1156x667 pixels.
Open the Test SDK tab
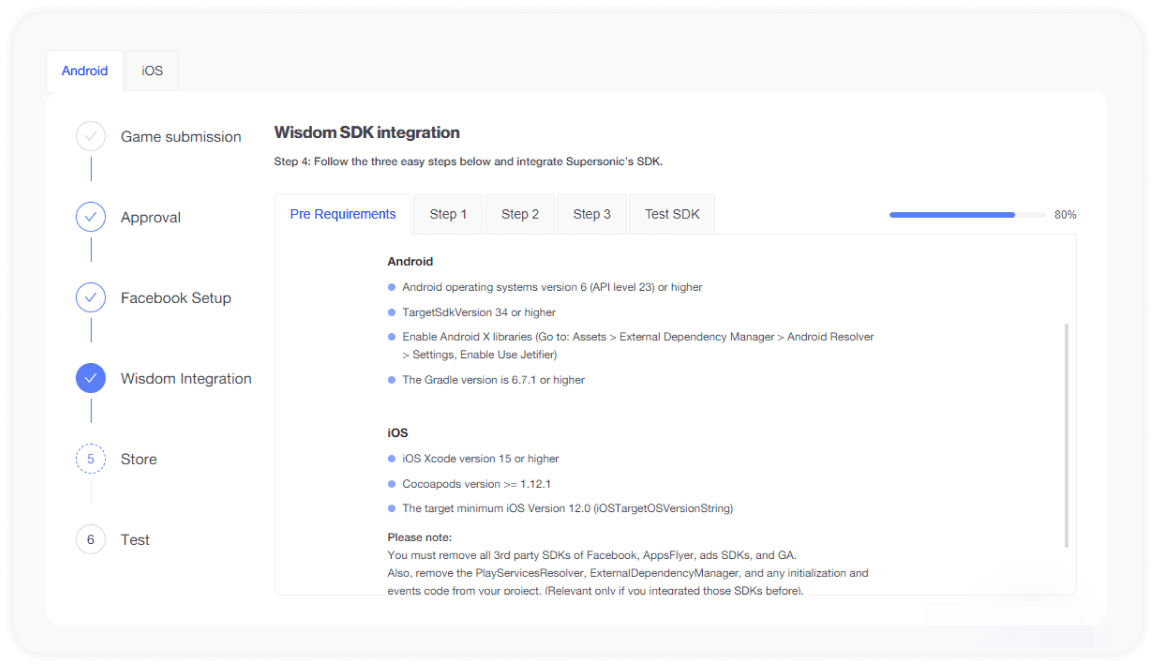pyautogui.click(x=672, y=214)
